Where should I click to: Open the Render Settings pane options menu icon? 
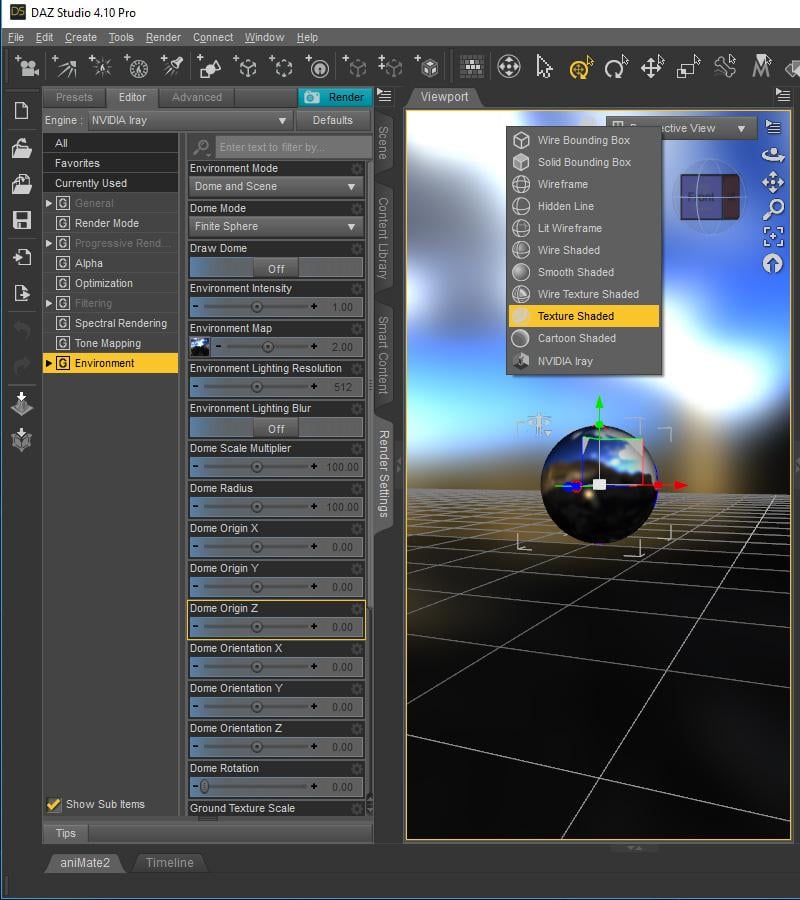coord(384,96)
